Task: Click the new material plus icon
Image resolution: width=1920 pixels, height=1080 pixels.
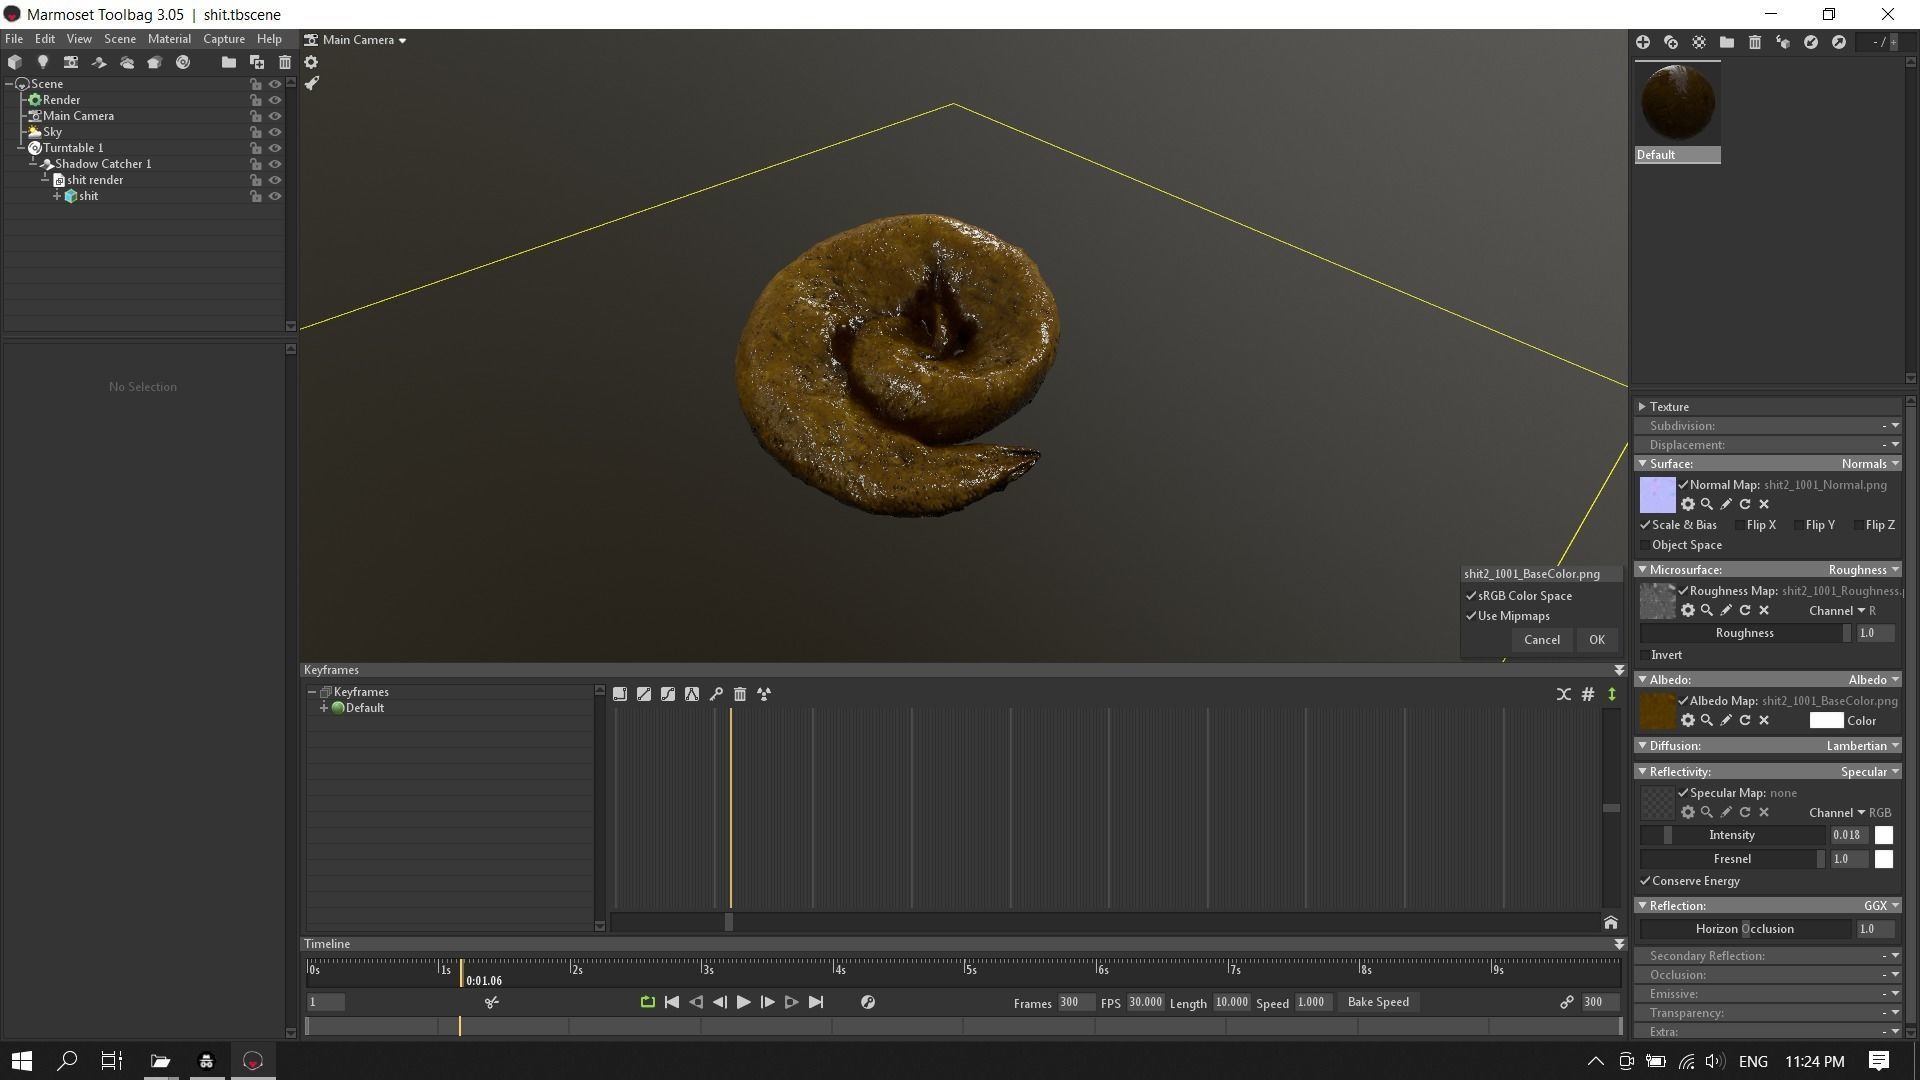Action: [1643, 42]
